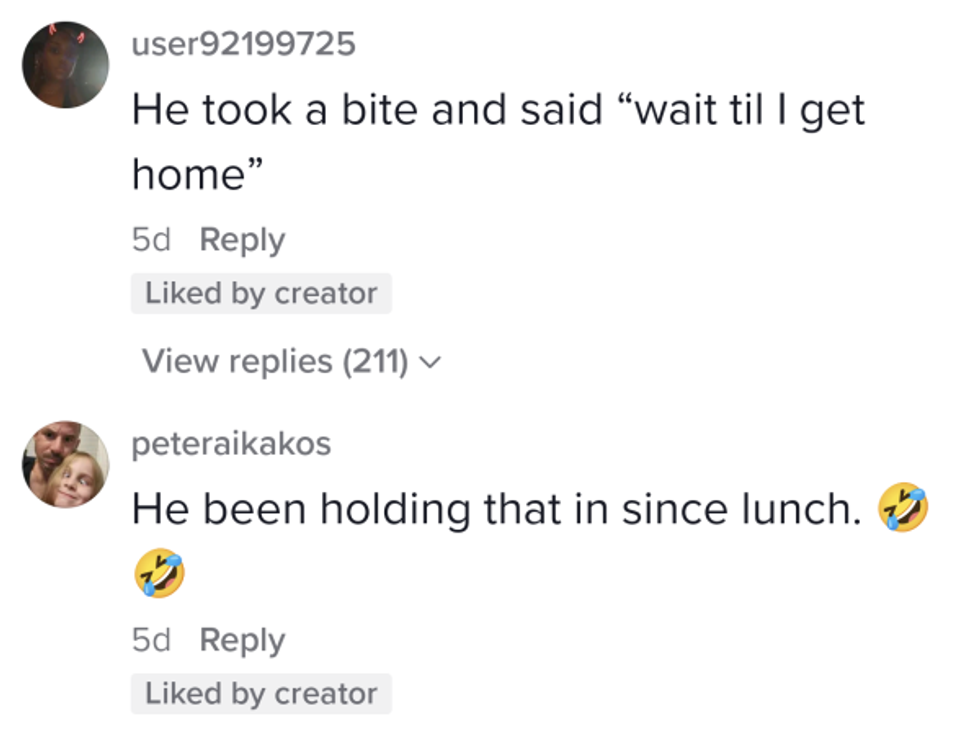Viewport: 980px width, 732px height.
Task: Click "Liked by creator" badge under peteraikakos's comment
Action: (261, 694)
